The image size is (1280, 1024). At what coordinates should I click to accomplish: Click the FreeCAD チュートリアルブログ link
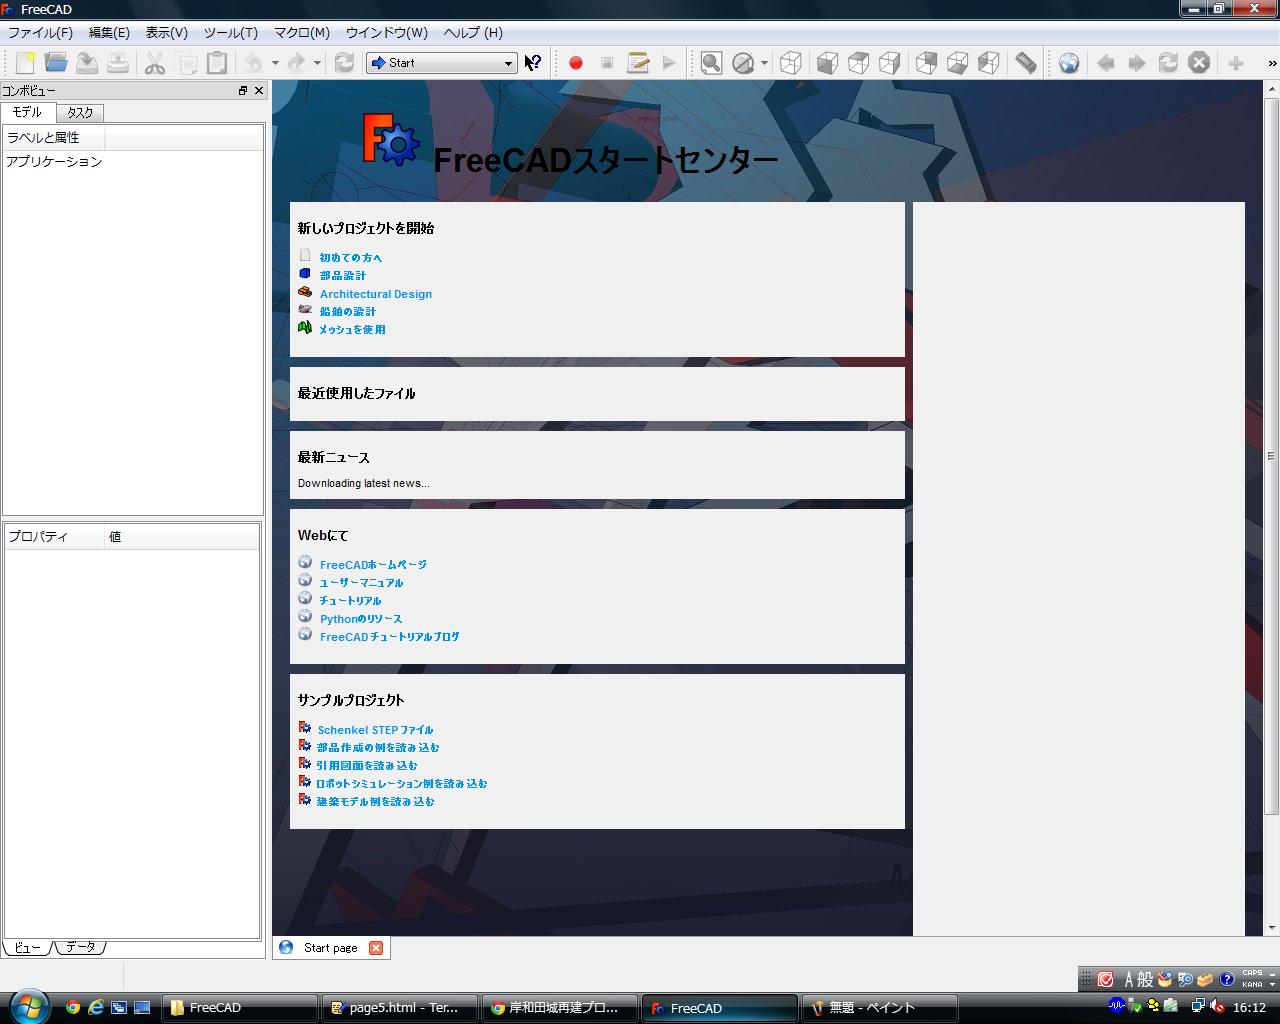[390, 637]
